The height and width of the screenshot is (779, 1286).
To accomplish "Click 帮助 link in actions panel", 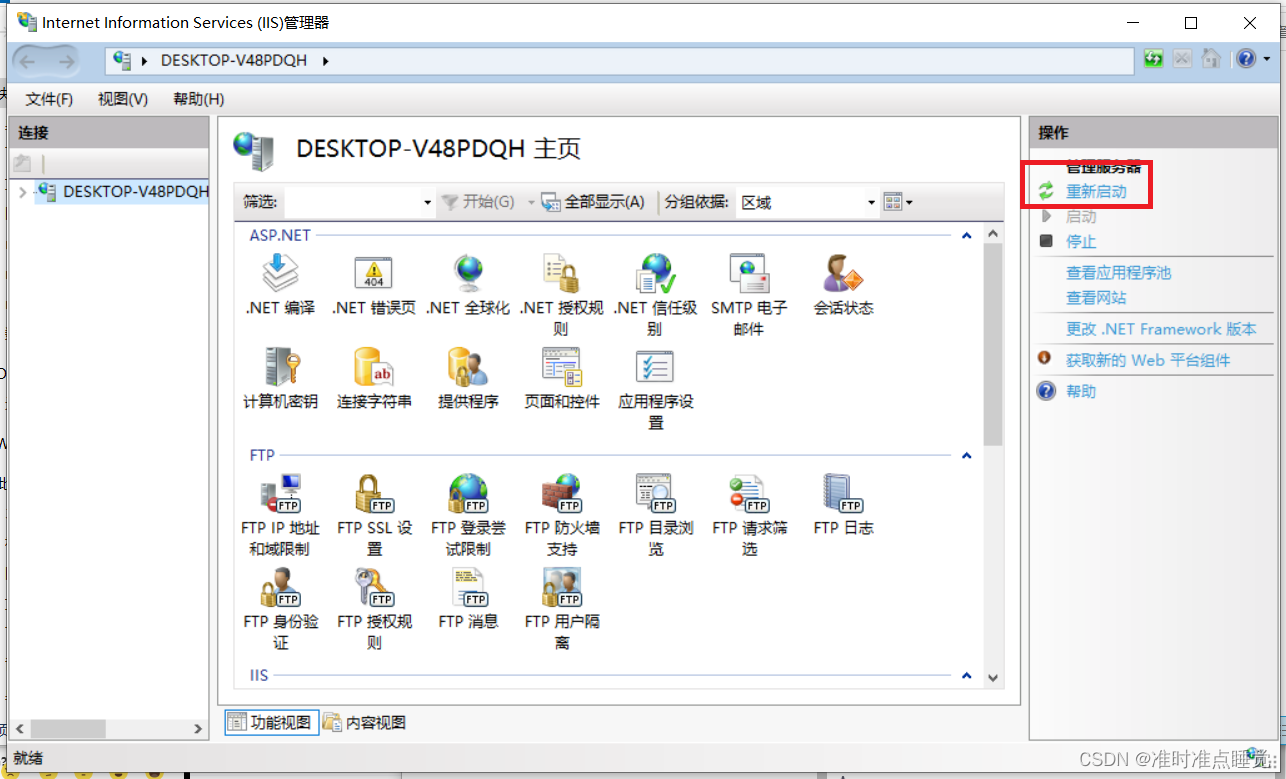I will click(x=1081, y=391).
